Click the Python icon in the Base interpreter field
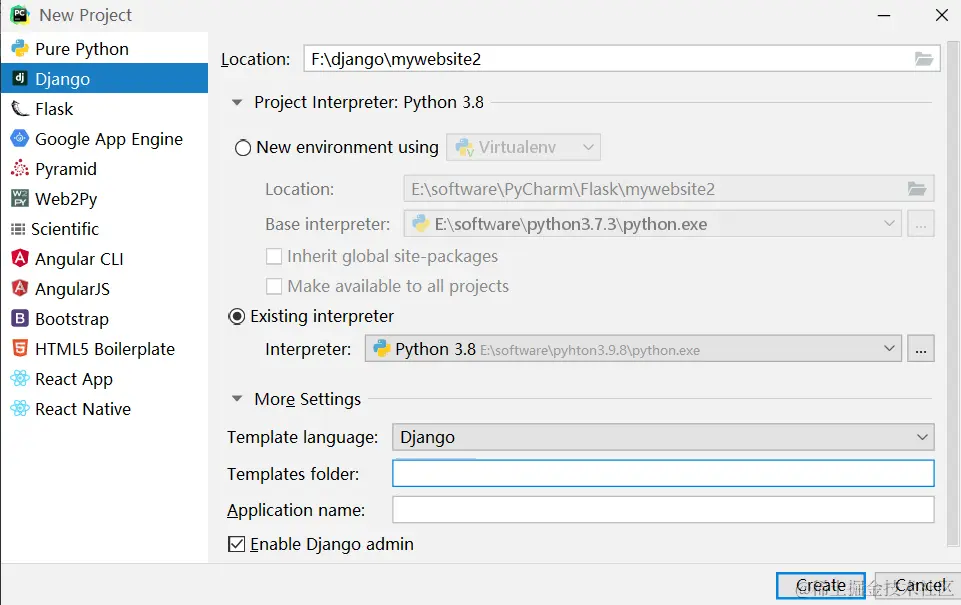The height and width of the screenshot is (605, 961). [420, 224]
